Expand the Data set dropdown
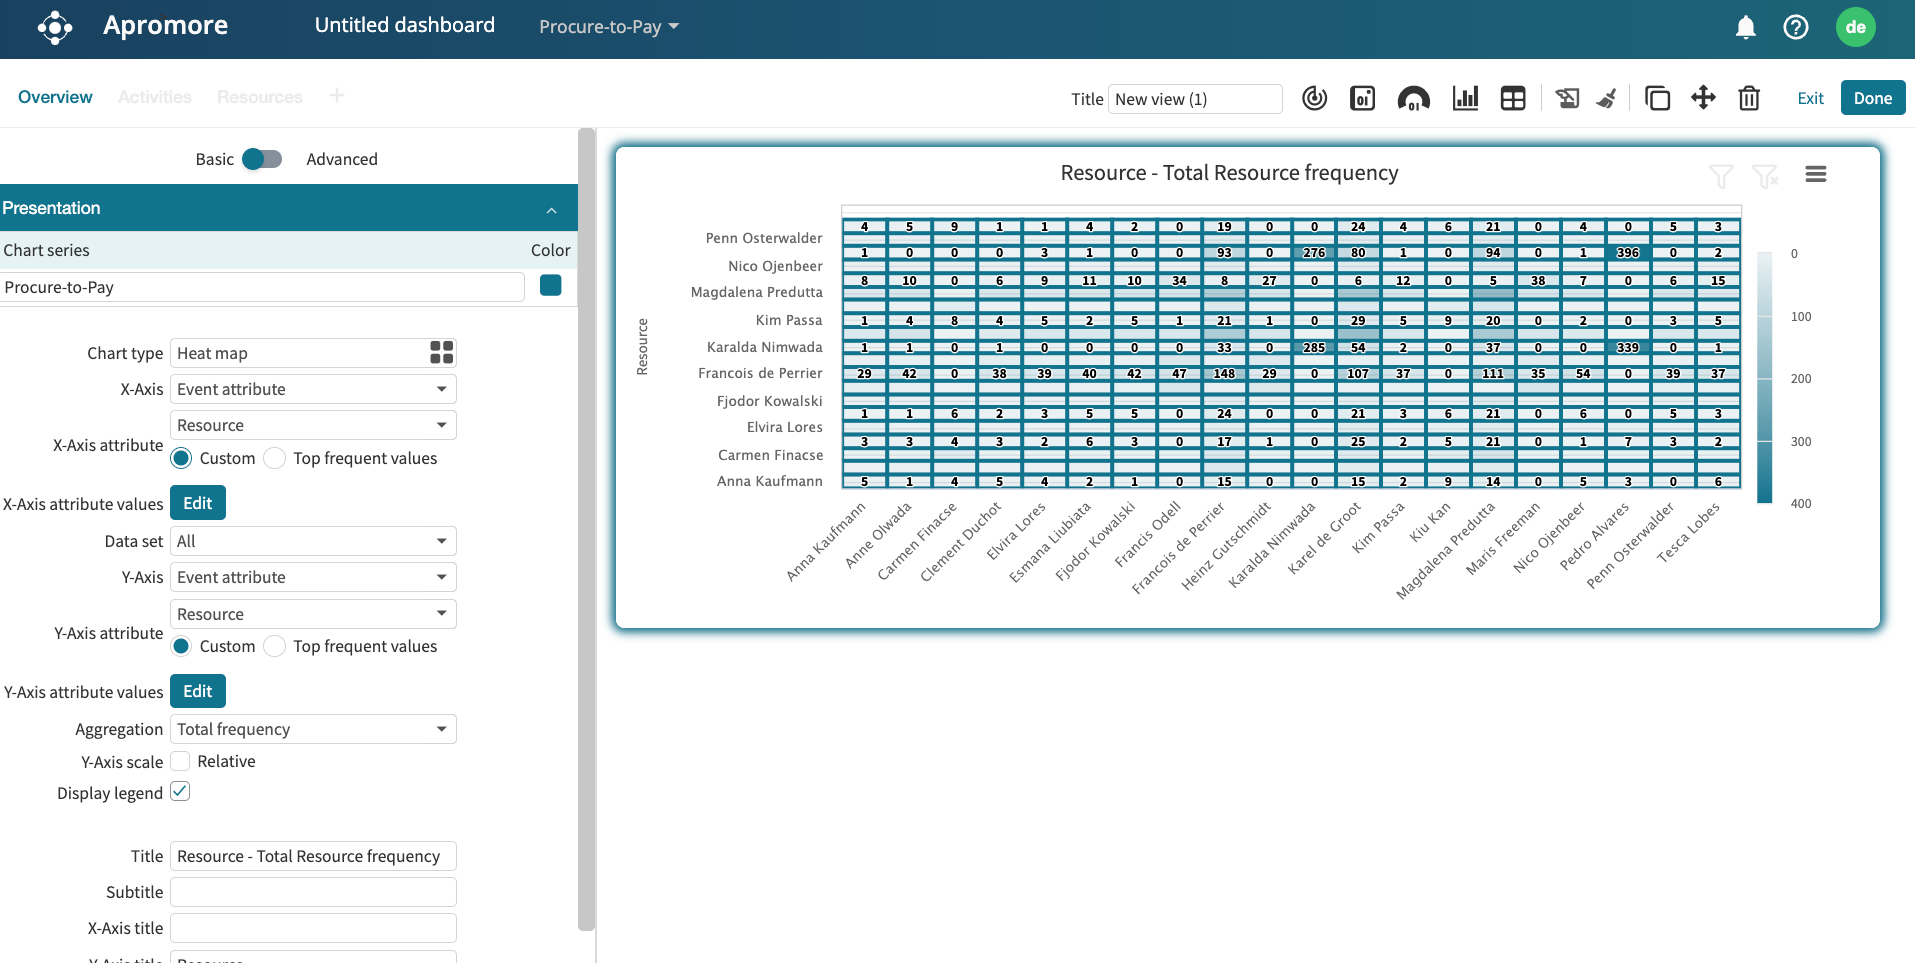Screen dimensions: 1915x963 coord(313,541)
